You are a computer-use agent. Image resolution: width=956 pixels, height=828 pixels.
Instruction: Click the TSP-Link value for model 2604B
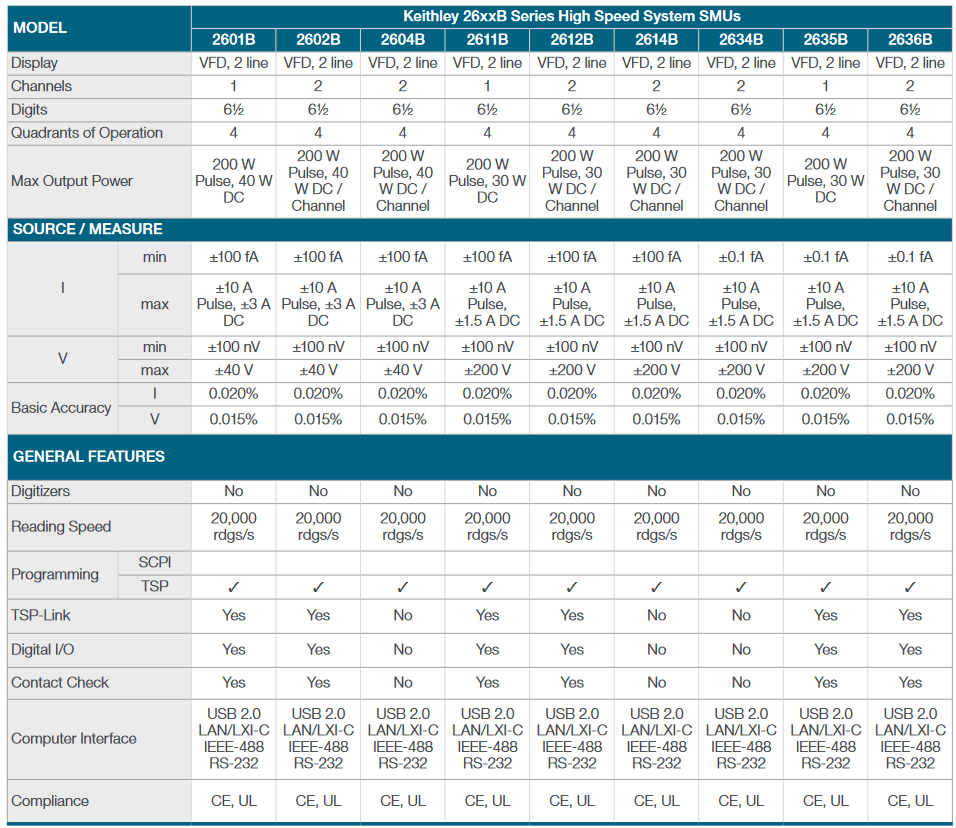[403, 616]
